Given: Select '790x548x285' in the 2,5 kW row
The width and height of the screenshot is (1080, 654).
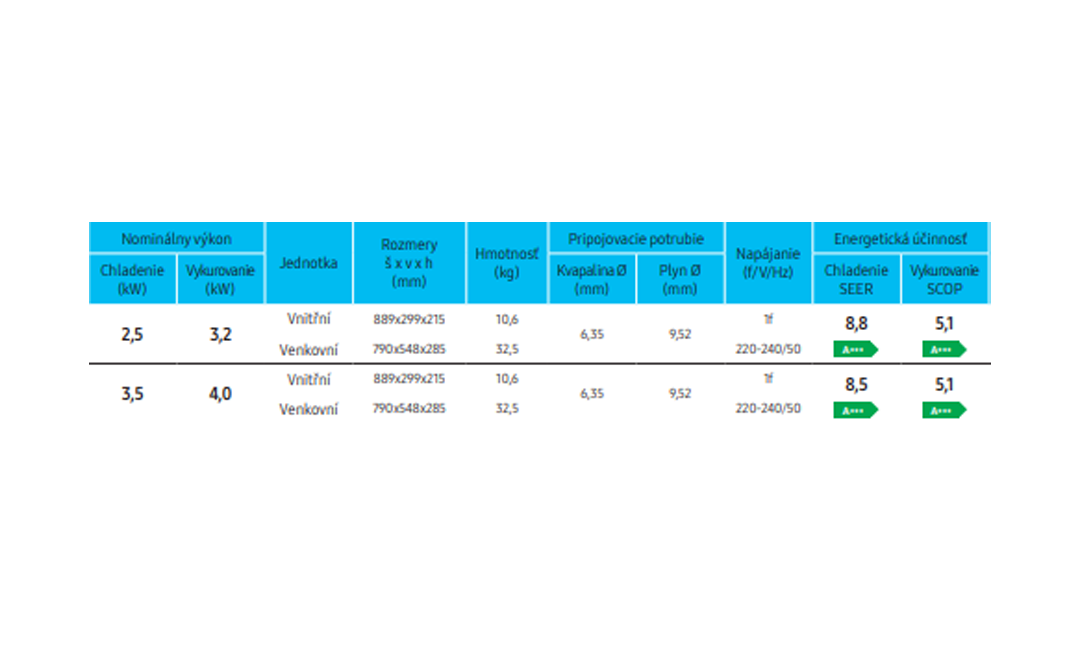Looking at the screenshot, I should 409,349.
